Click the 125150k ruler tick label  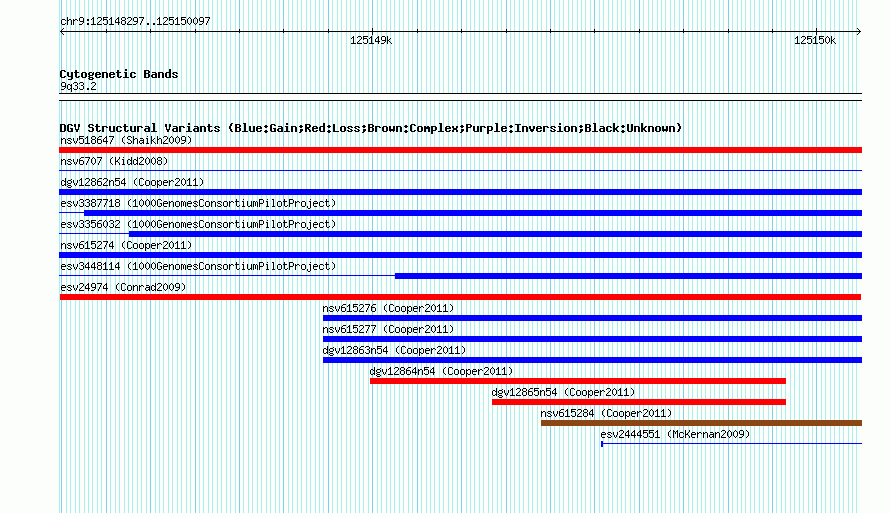coord(815,40)
